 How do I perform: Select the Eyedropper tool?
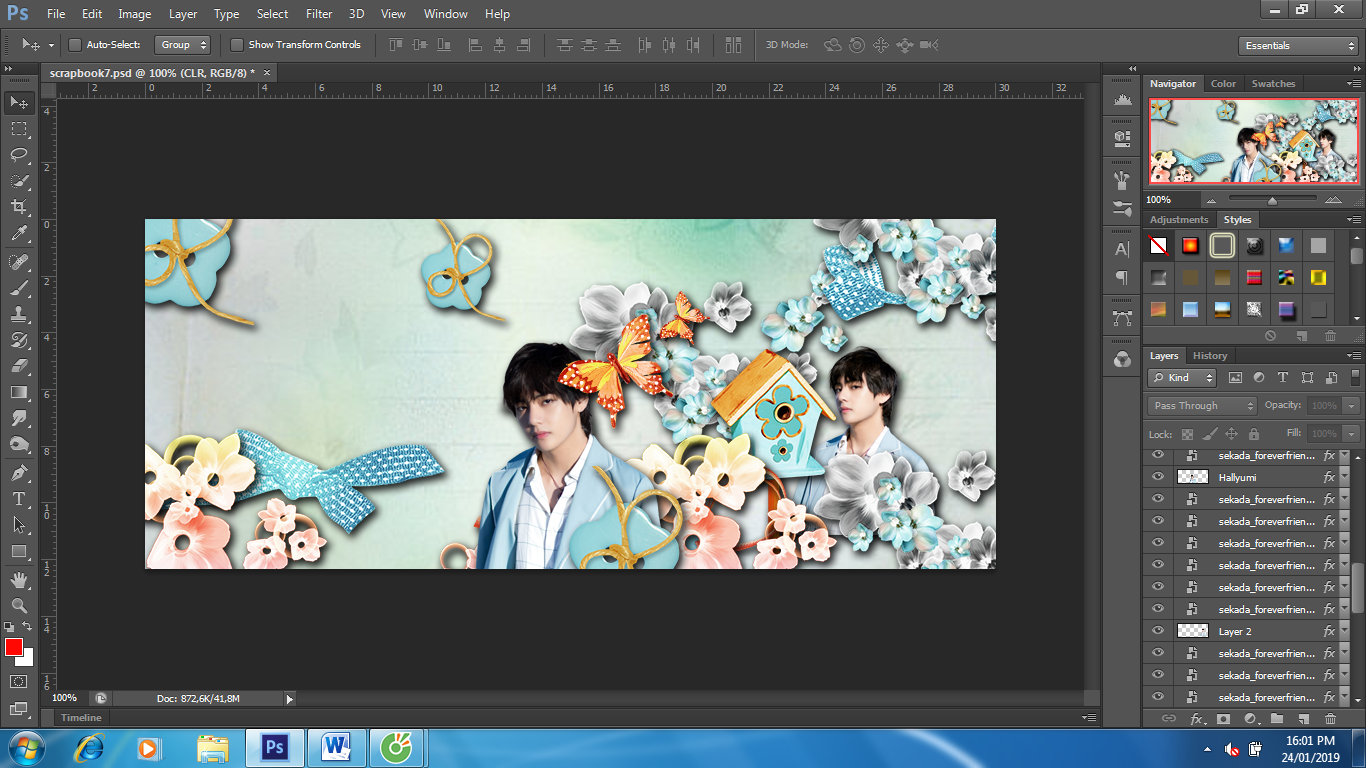coord(19,234)
